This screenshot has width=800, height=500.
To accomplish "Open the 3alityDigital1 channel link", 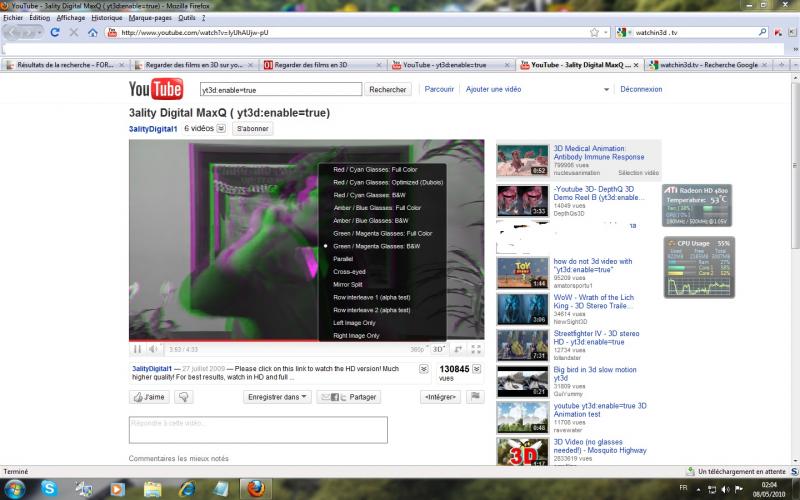I will pos(153,129).
